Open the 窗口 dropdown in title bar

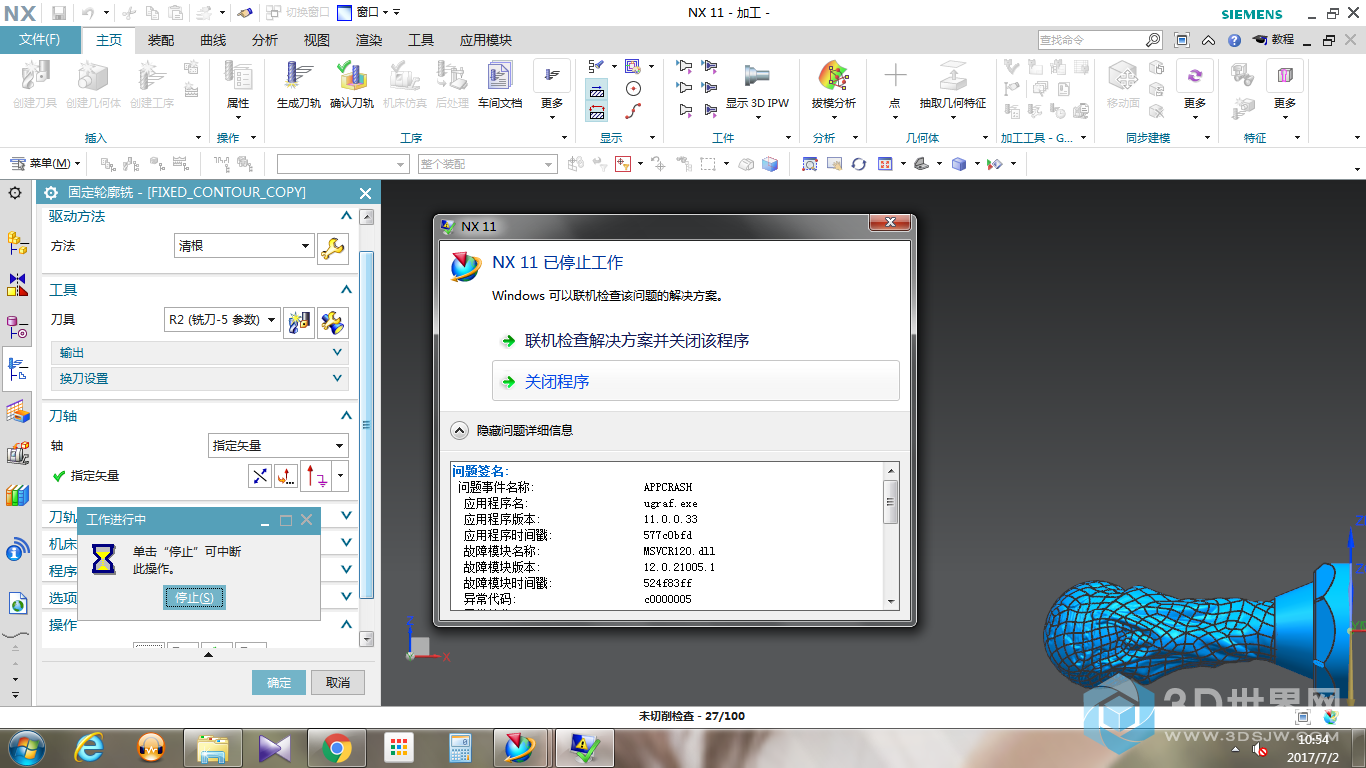(368, 12)
